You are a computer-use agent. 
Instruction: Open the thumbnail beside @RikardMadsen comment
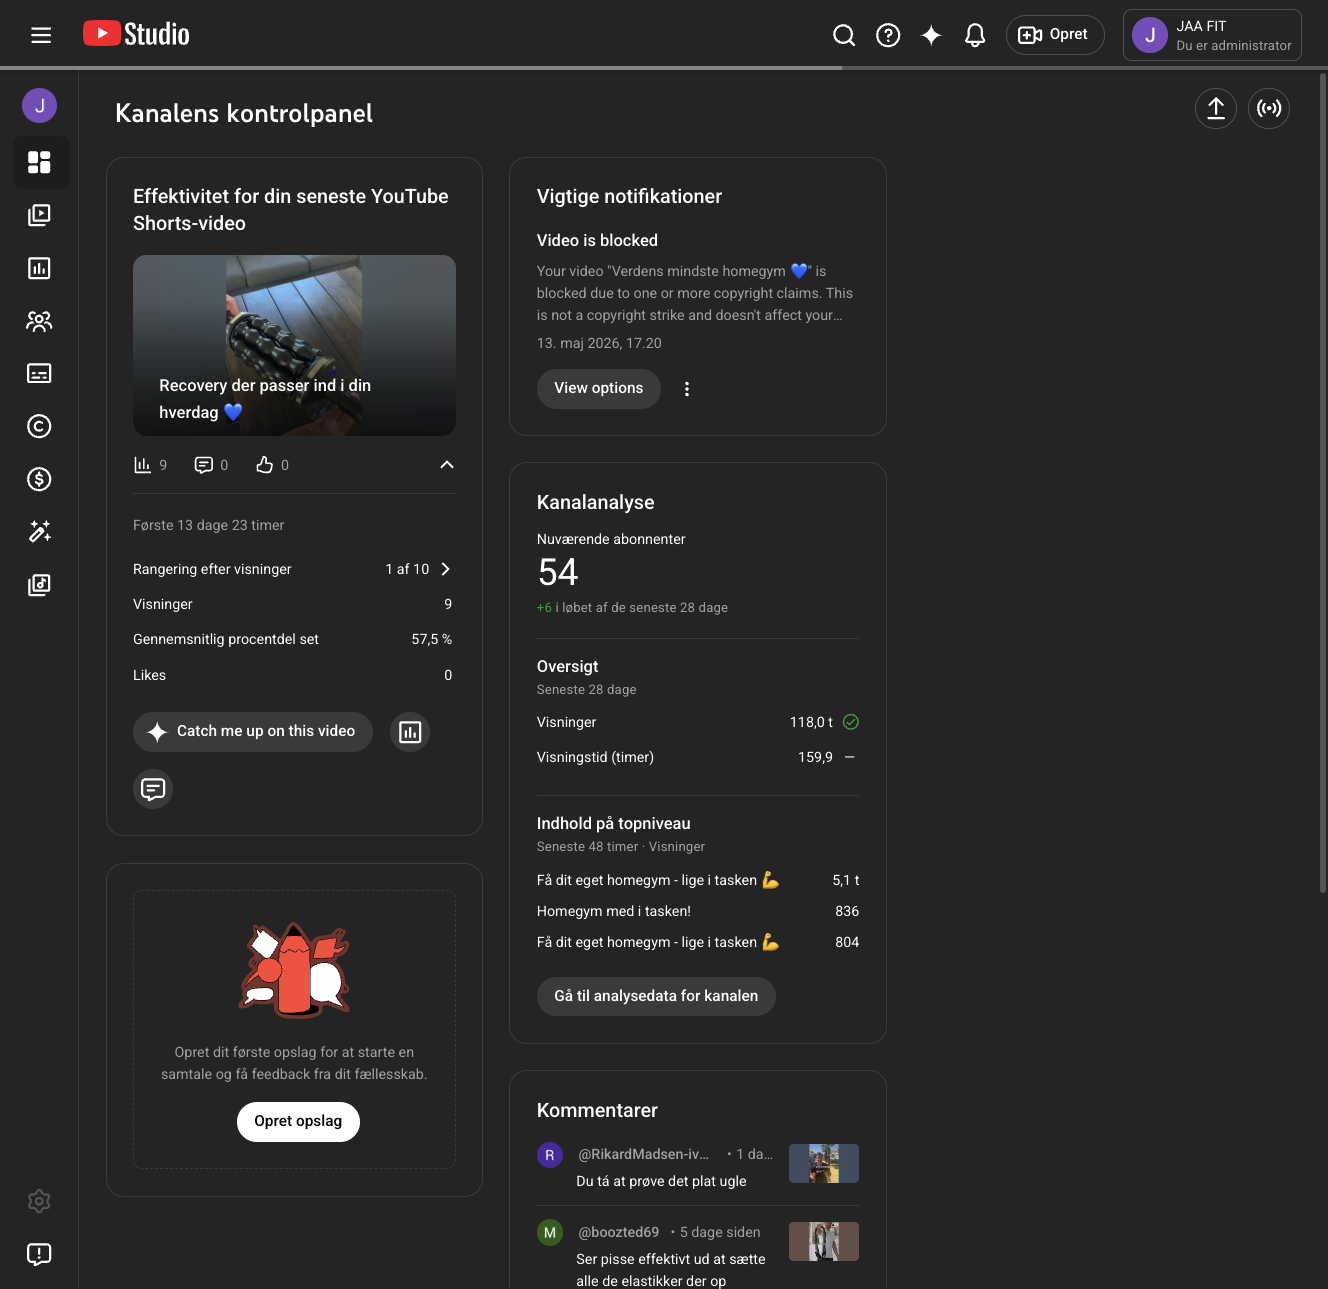tap(824, 1164)
